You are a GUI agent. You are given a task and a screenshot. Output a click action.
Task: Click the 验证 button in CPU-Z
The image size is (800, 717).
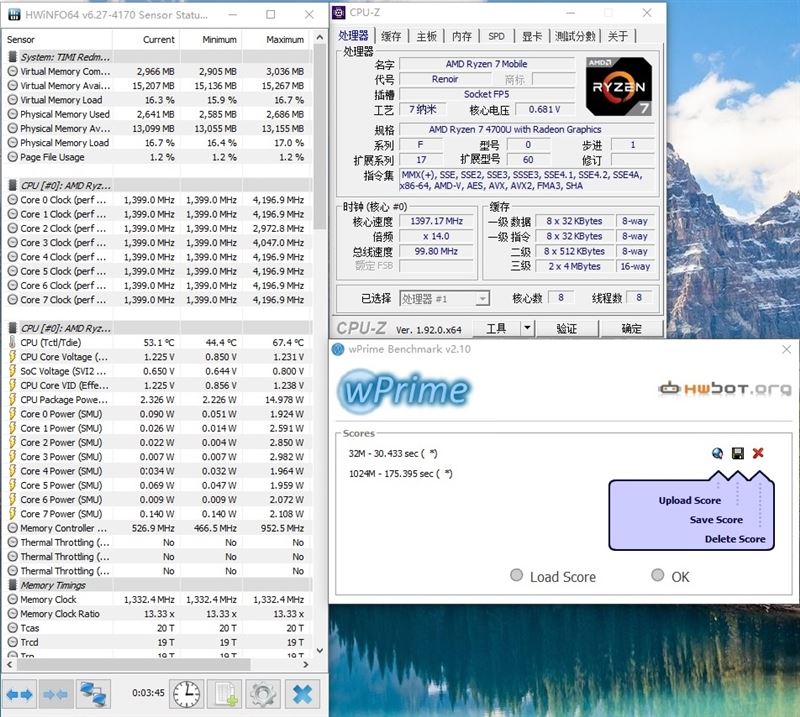pos(566,328)
